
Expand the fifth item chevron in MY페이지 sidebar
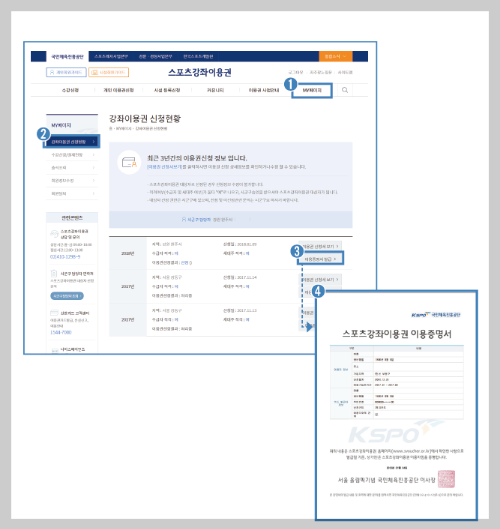point(93,194)
